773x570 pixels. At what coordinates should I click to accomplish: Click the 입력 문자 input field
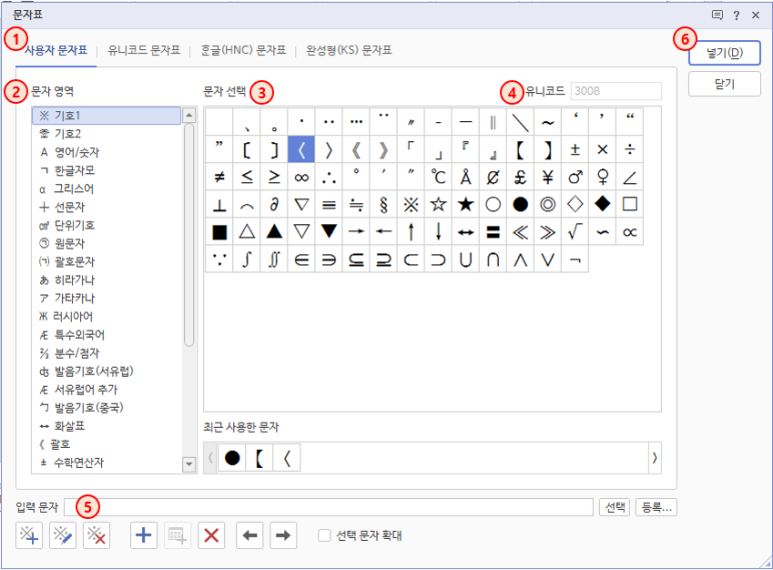(x=328, y=507)
